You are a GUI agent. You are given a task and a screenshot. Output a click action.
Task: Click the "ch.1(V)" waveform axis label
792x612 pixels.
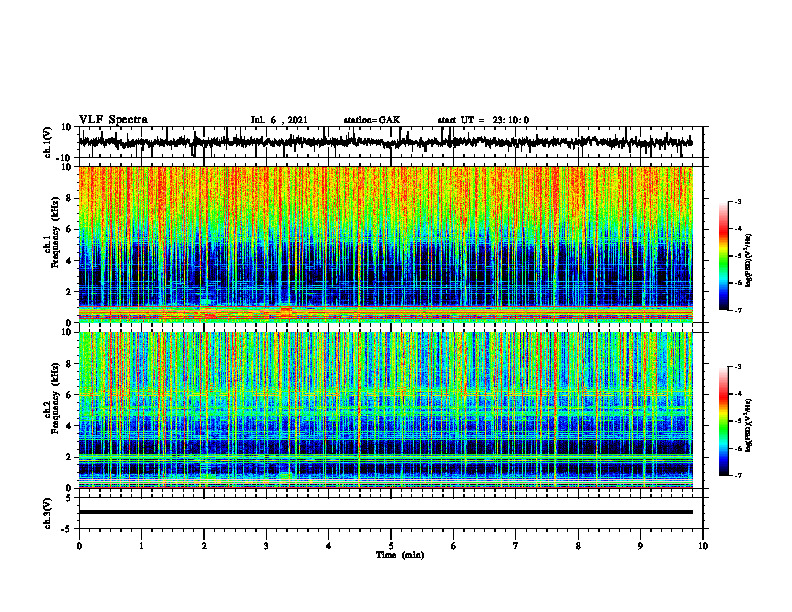point(47,142)
